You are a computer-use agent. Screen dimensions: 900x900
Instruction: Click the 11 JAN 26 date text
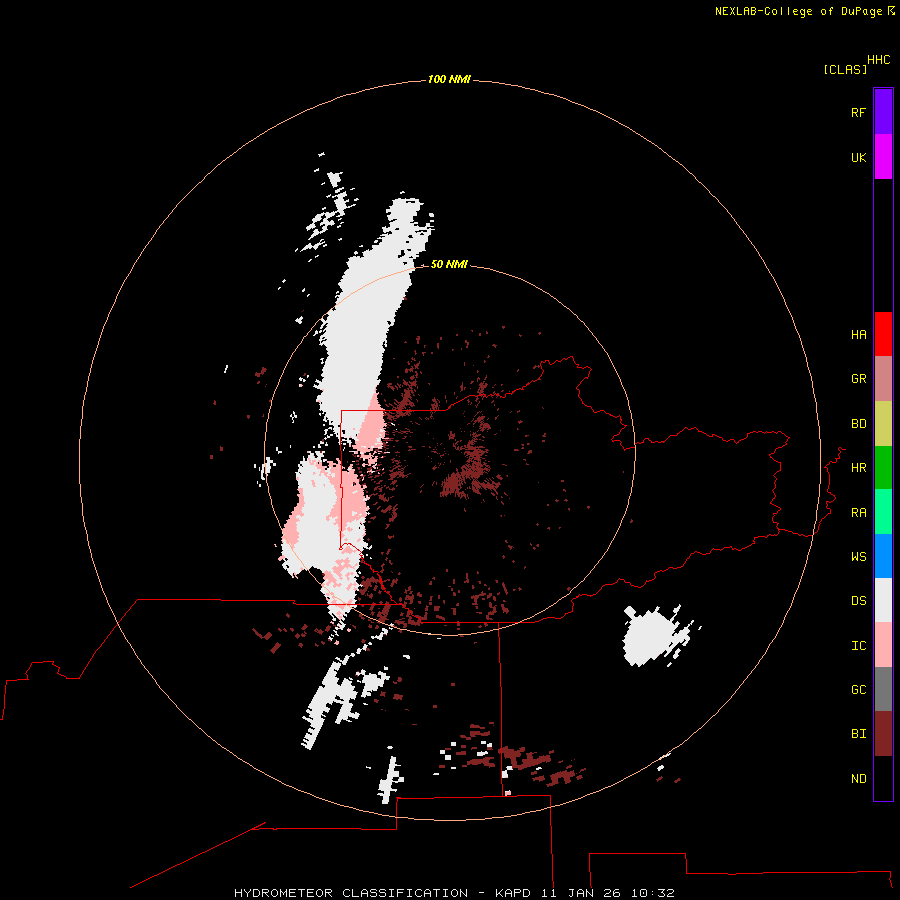pyautogui.click(x=580, y=893)
